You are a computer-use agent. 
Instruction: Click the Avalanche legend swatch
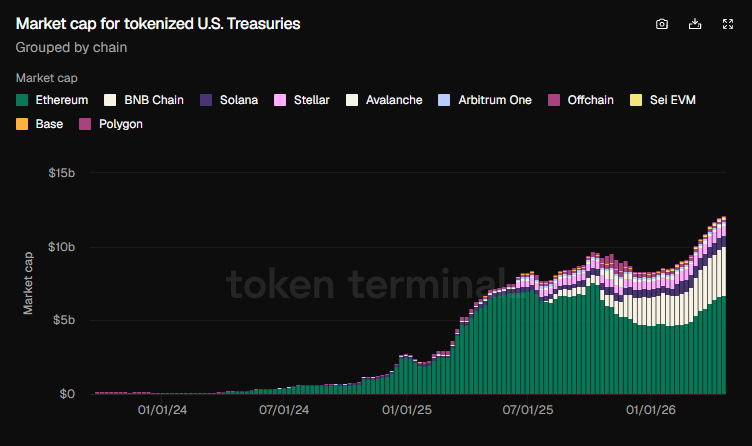pos(351,100)
